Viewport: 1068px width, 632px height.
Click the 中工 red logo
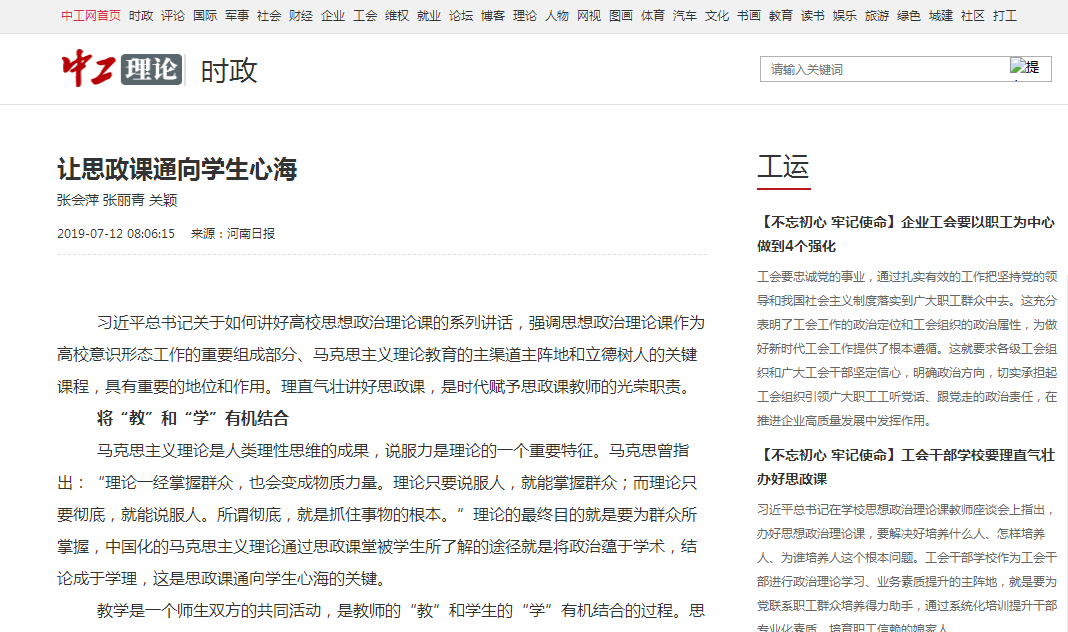pos(89,69)
